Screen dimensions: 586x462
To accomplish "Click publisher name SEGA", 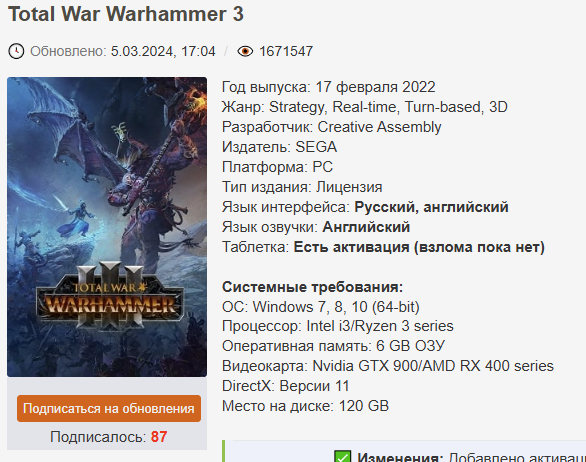I will [316, 147].
